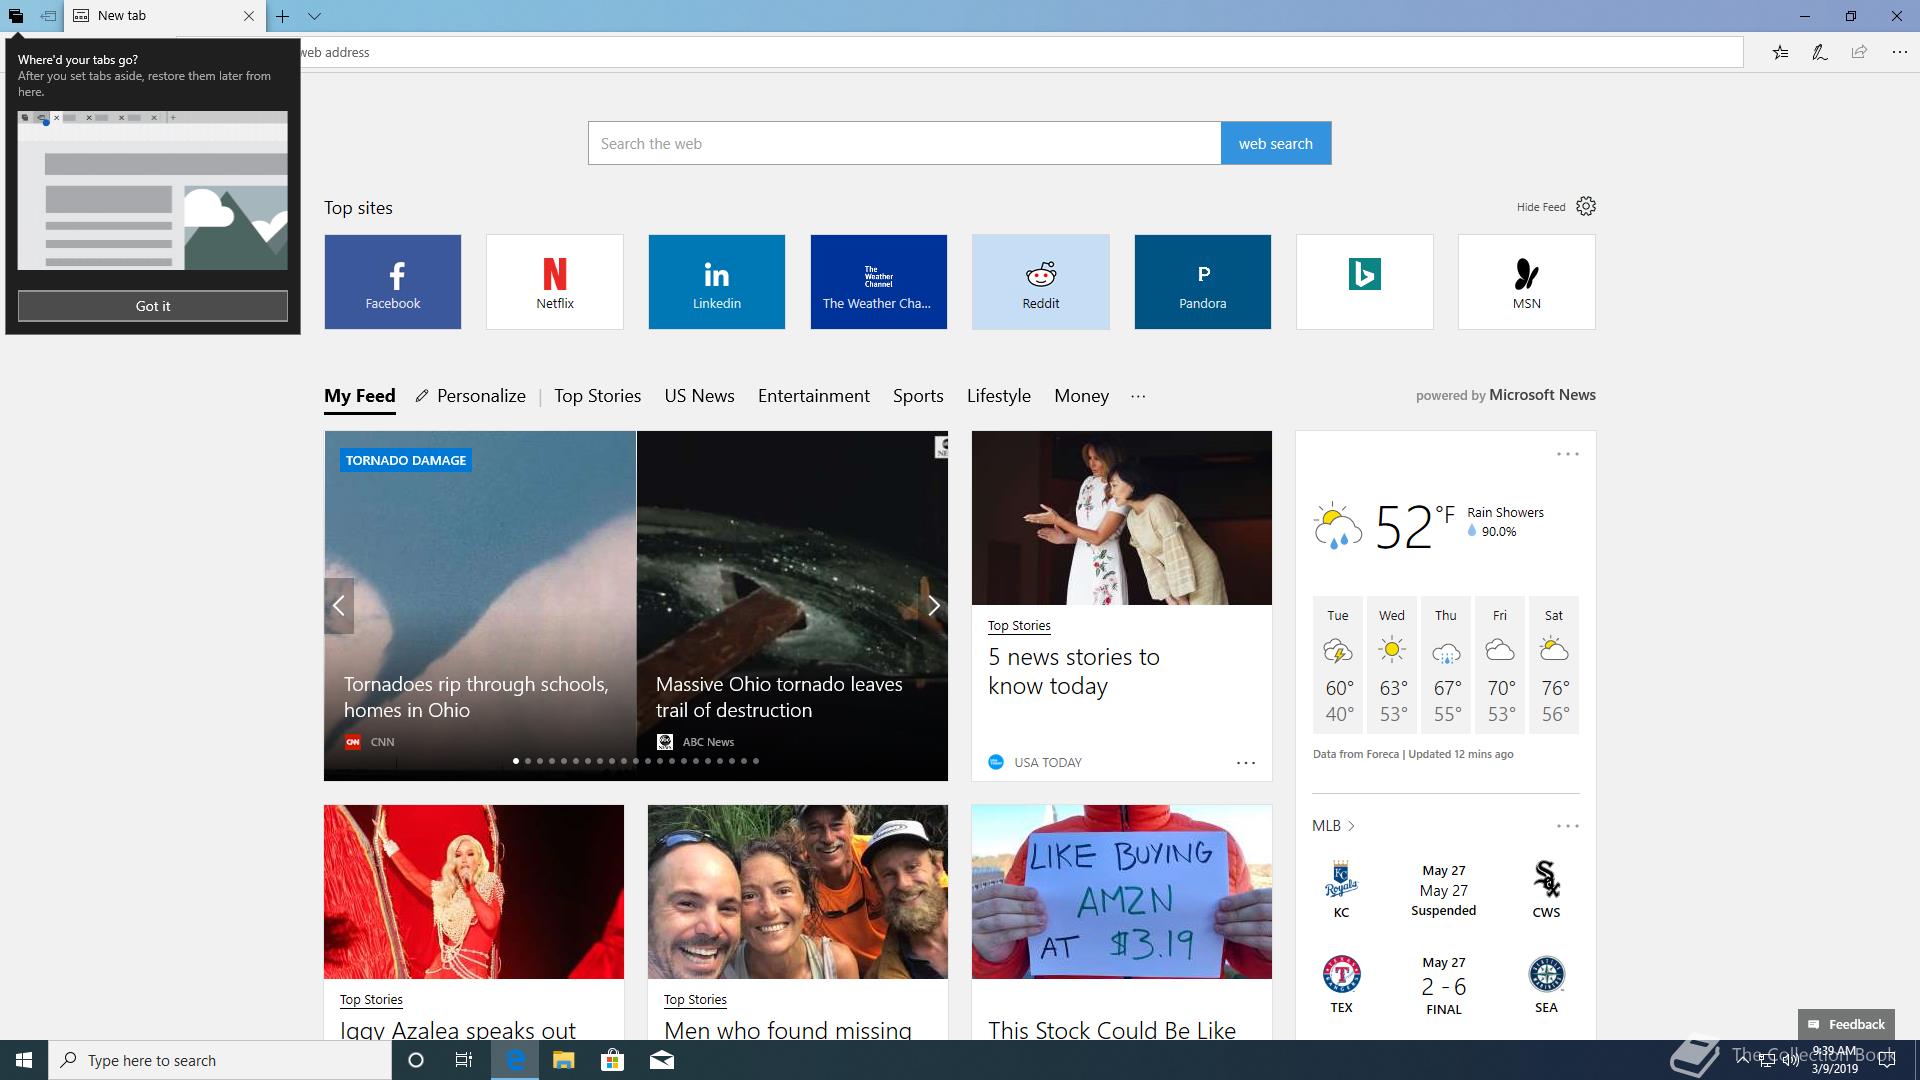Open Edge Settings and more menu
Screen dimensions: 1920x1080
coord(1899,52)
